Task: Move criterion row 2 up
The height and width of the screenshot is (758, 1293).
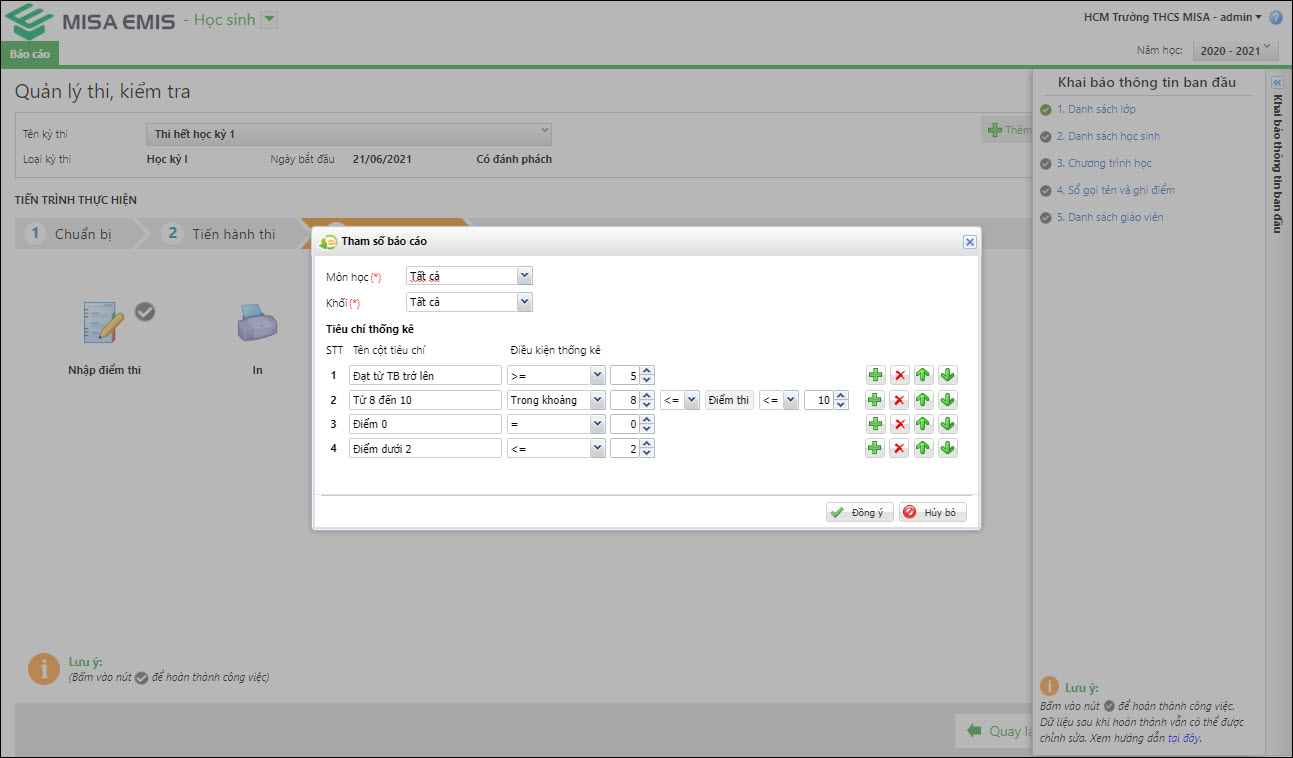Action: pyautogui.click(x=923, y=400)
